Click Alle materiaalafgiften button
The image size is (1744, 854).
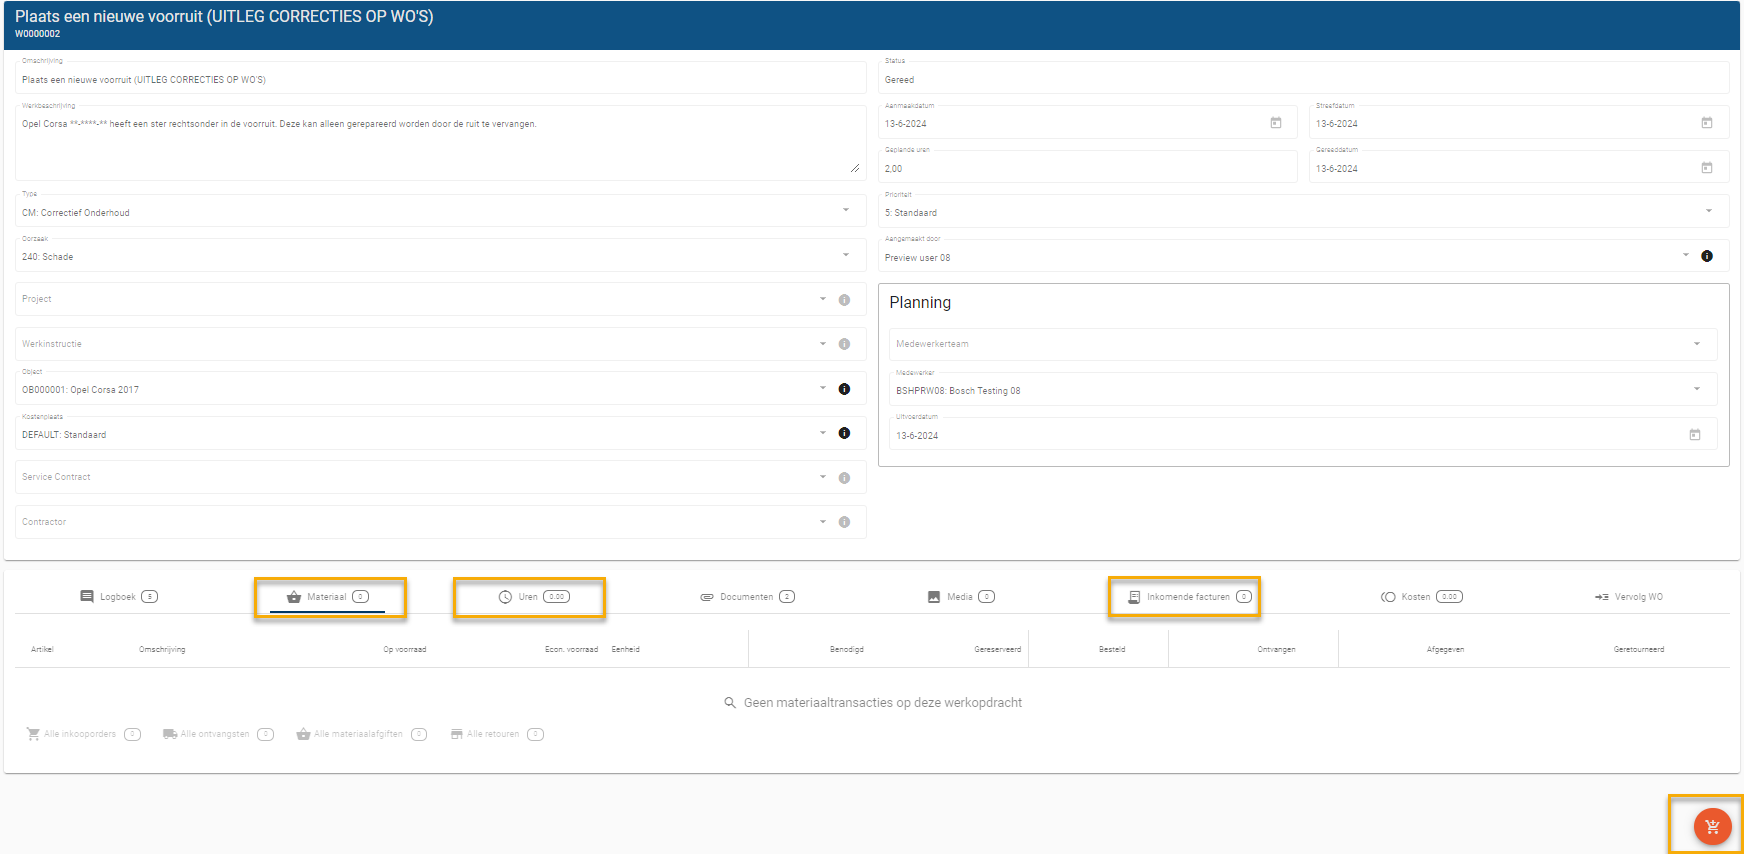click(x=358, y=734)
